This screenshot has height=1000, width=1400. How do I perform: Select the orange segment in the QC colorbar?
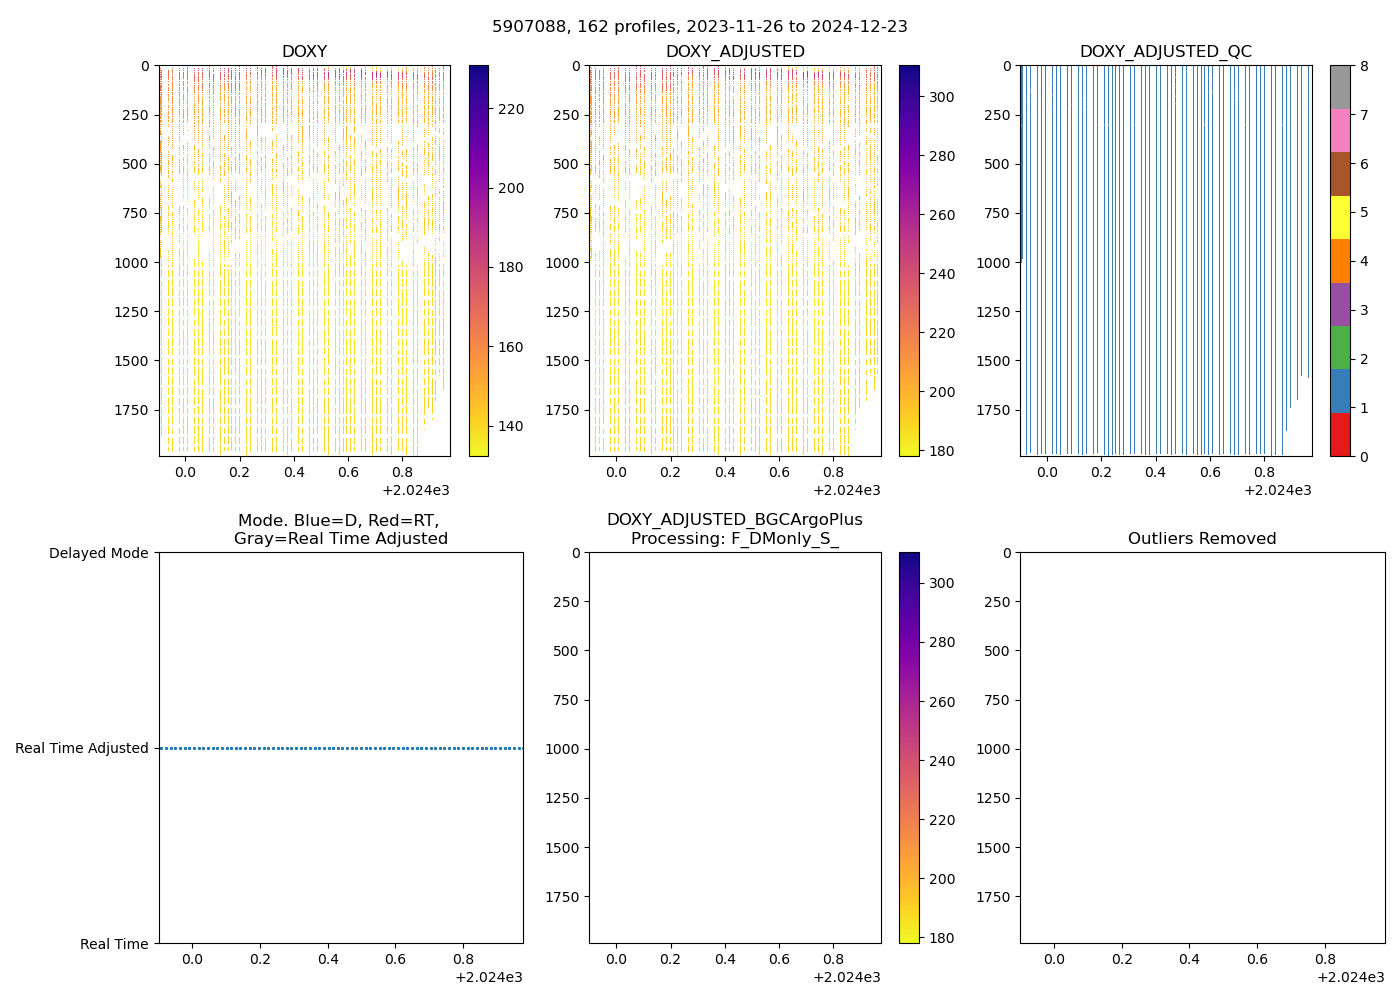click(1340, 261)
